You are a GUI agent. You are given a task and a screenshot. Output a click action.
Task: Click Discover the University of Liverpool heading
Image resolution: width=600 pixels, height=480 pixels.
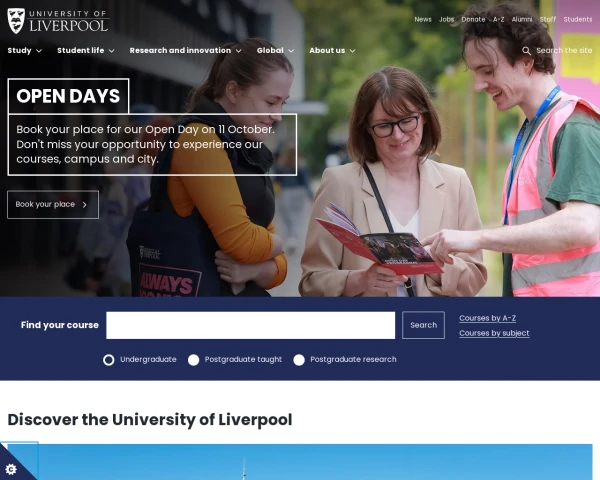(x=150, y=420)
